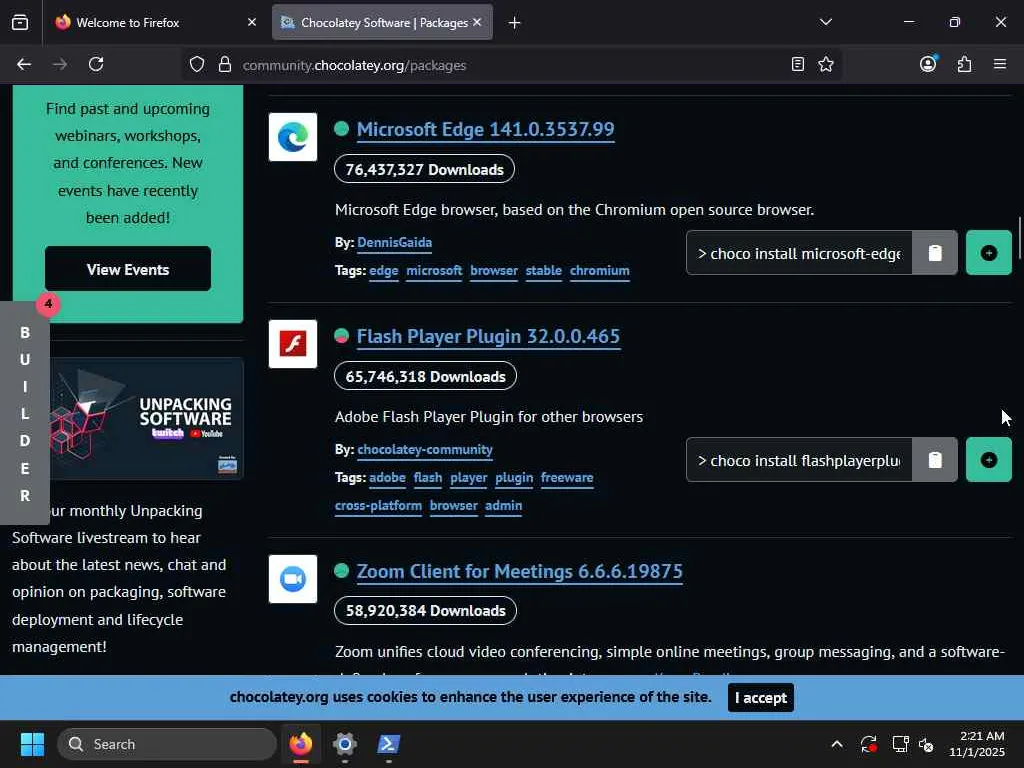Click the muted volume tray icon

point(926,744)
